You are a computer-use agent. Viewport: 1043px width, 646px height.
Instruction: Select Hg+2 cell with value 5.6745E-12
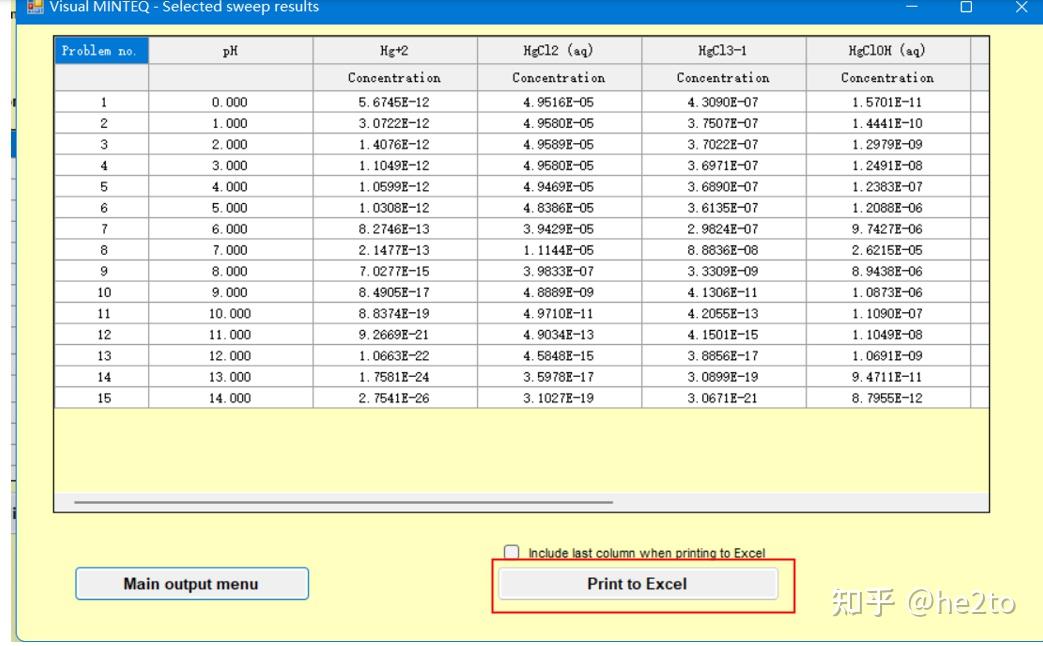coord(394,102)
